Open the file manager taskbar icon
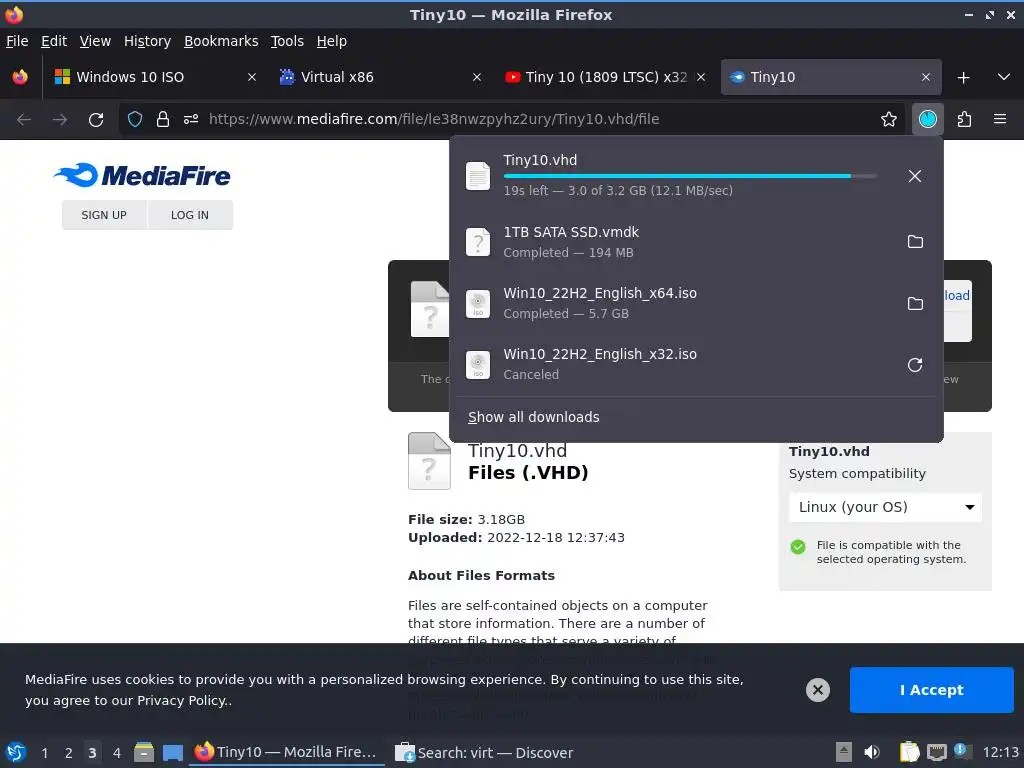This screenshot has height=768, width=1024. point(144,752)
